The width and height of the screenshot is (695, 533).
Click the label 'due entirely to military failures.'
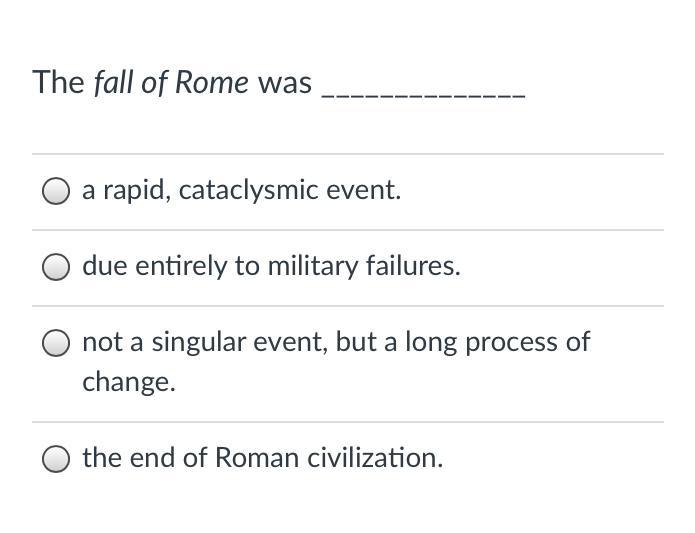pos(271,266)
